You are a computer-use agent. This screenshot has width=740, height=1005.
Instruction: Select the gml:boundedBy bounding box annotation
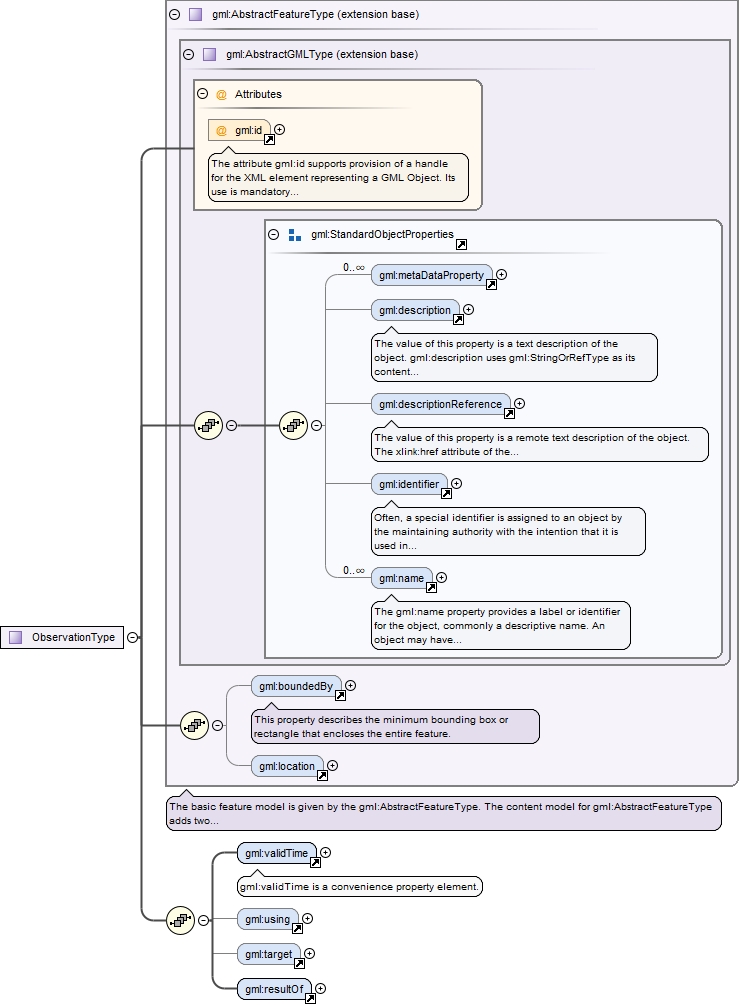[395, 726]
